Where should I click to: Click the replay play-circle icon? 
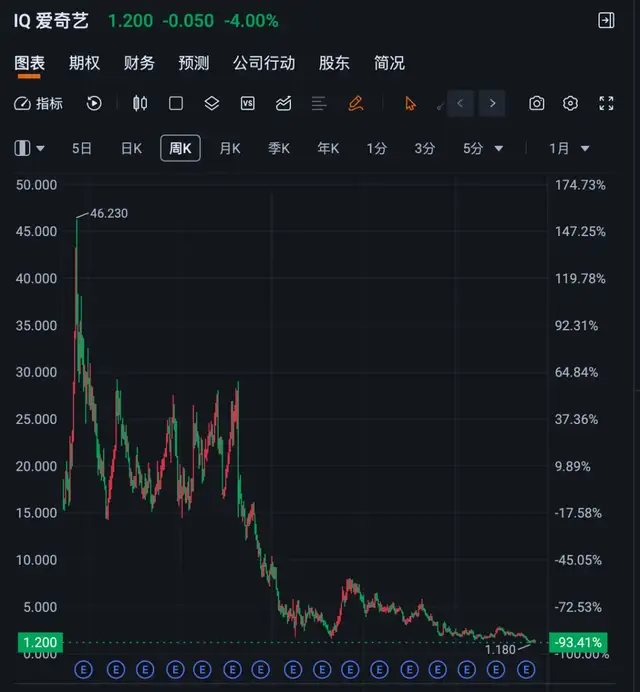[x=94, y=103]
